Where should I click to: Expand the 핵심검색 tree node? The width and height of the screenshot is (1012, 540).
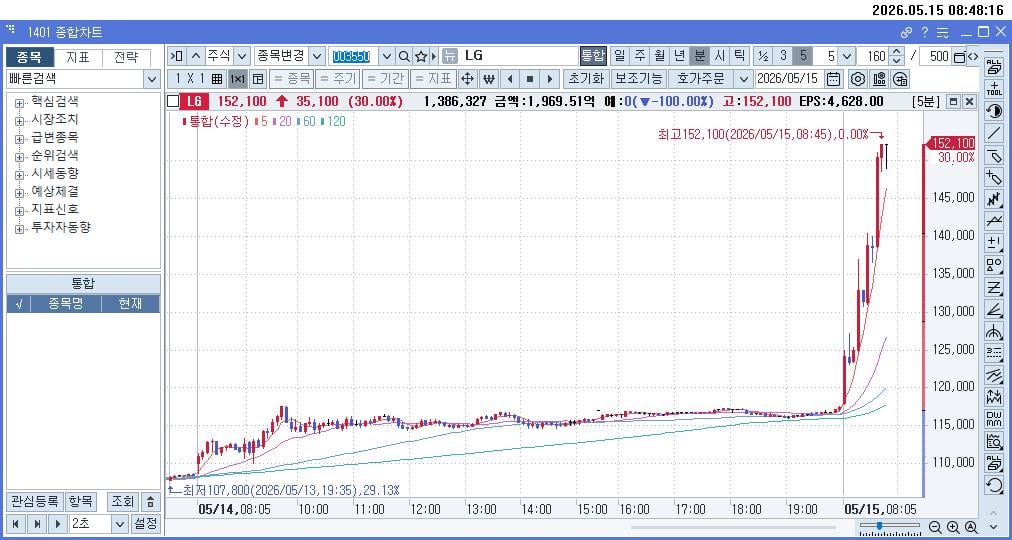[19, 103]
